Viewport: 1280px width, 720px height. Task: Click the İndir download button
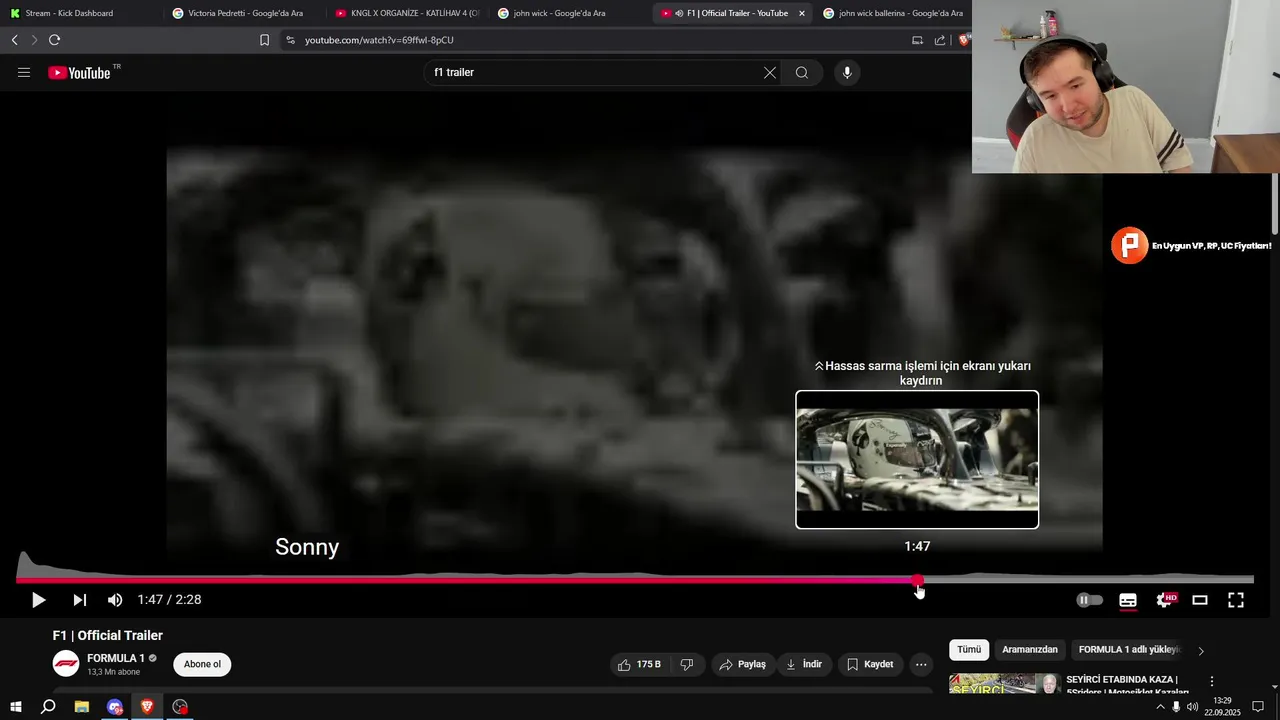point(804,664)
